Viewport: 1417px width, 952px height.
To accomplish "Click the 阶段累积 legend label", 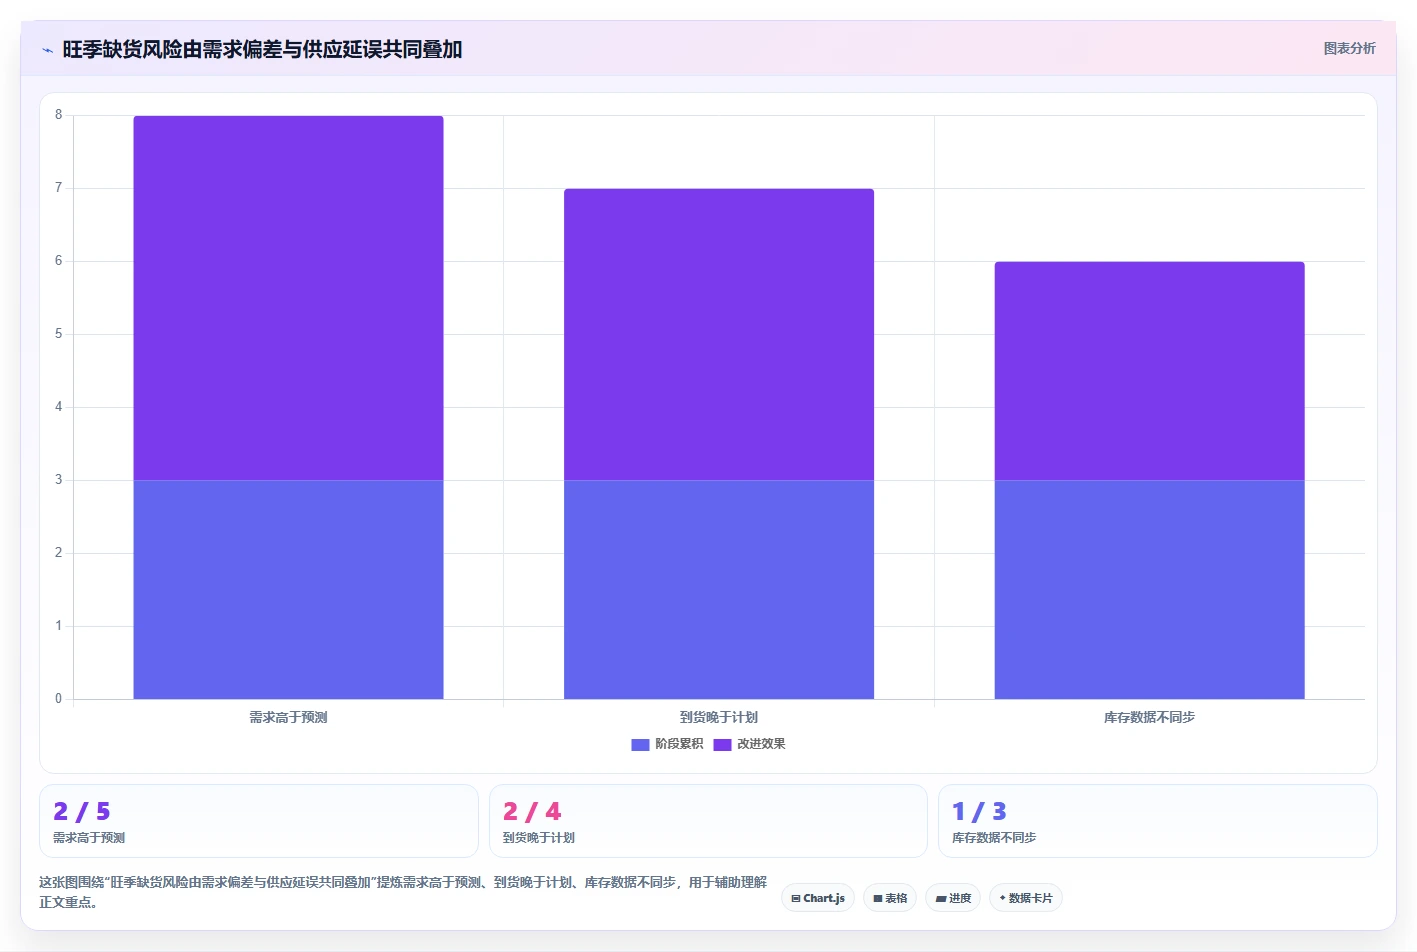I will [x=679, y=744].
